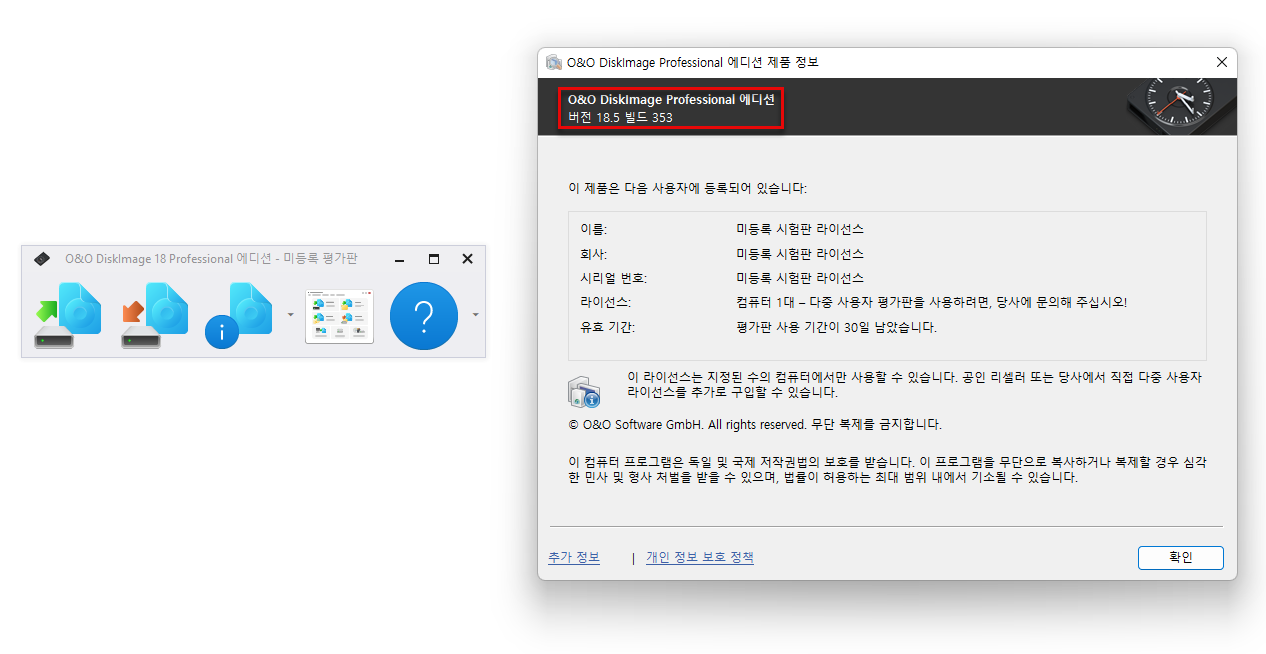Click DiskImage toolbar app logo icon
Screen dimensions: 1266x654
tap(42, 259)
